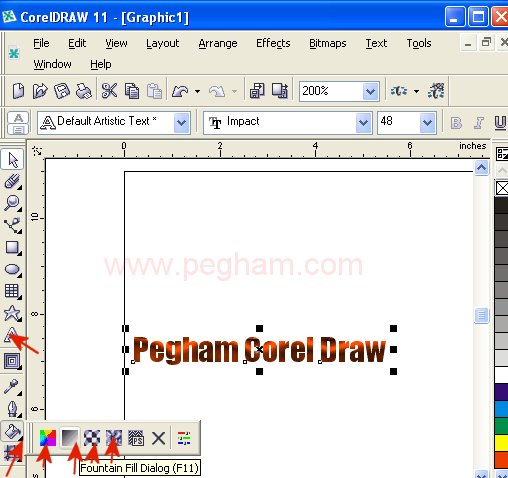Click the vertical scrollbar up arrow

click(x=481, y=167)
